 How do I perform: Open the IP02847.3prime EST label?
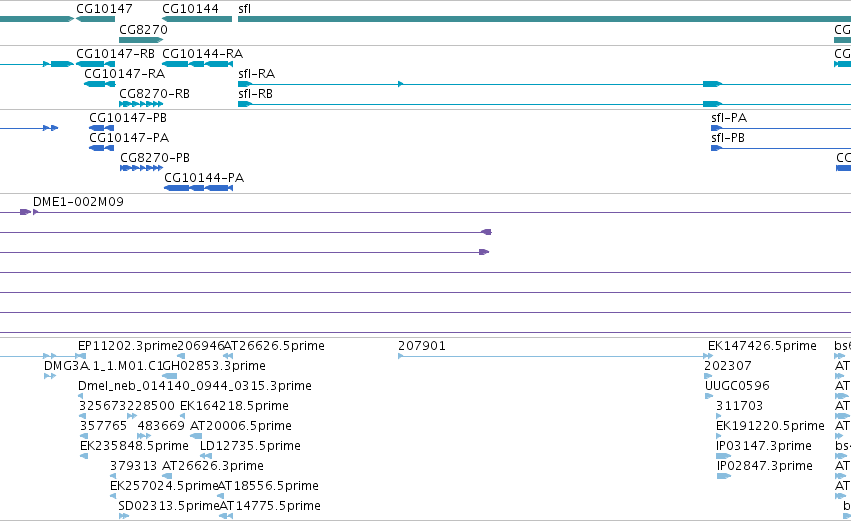[x=765, y=466]
